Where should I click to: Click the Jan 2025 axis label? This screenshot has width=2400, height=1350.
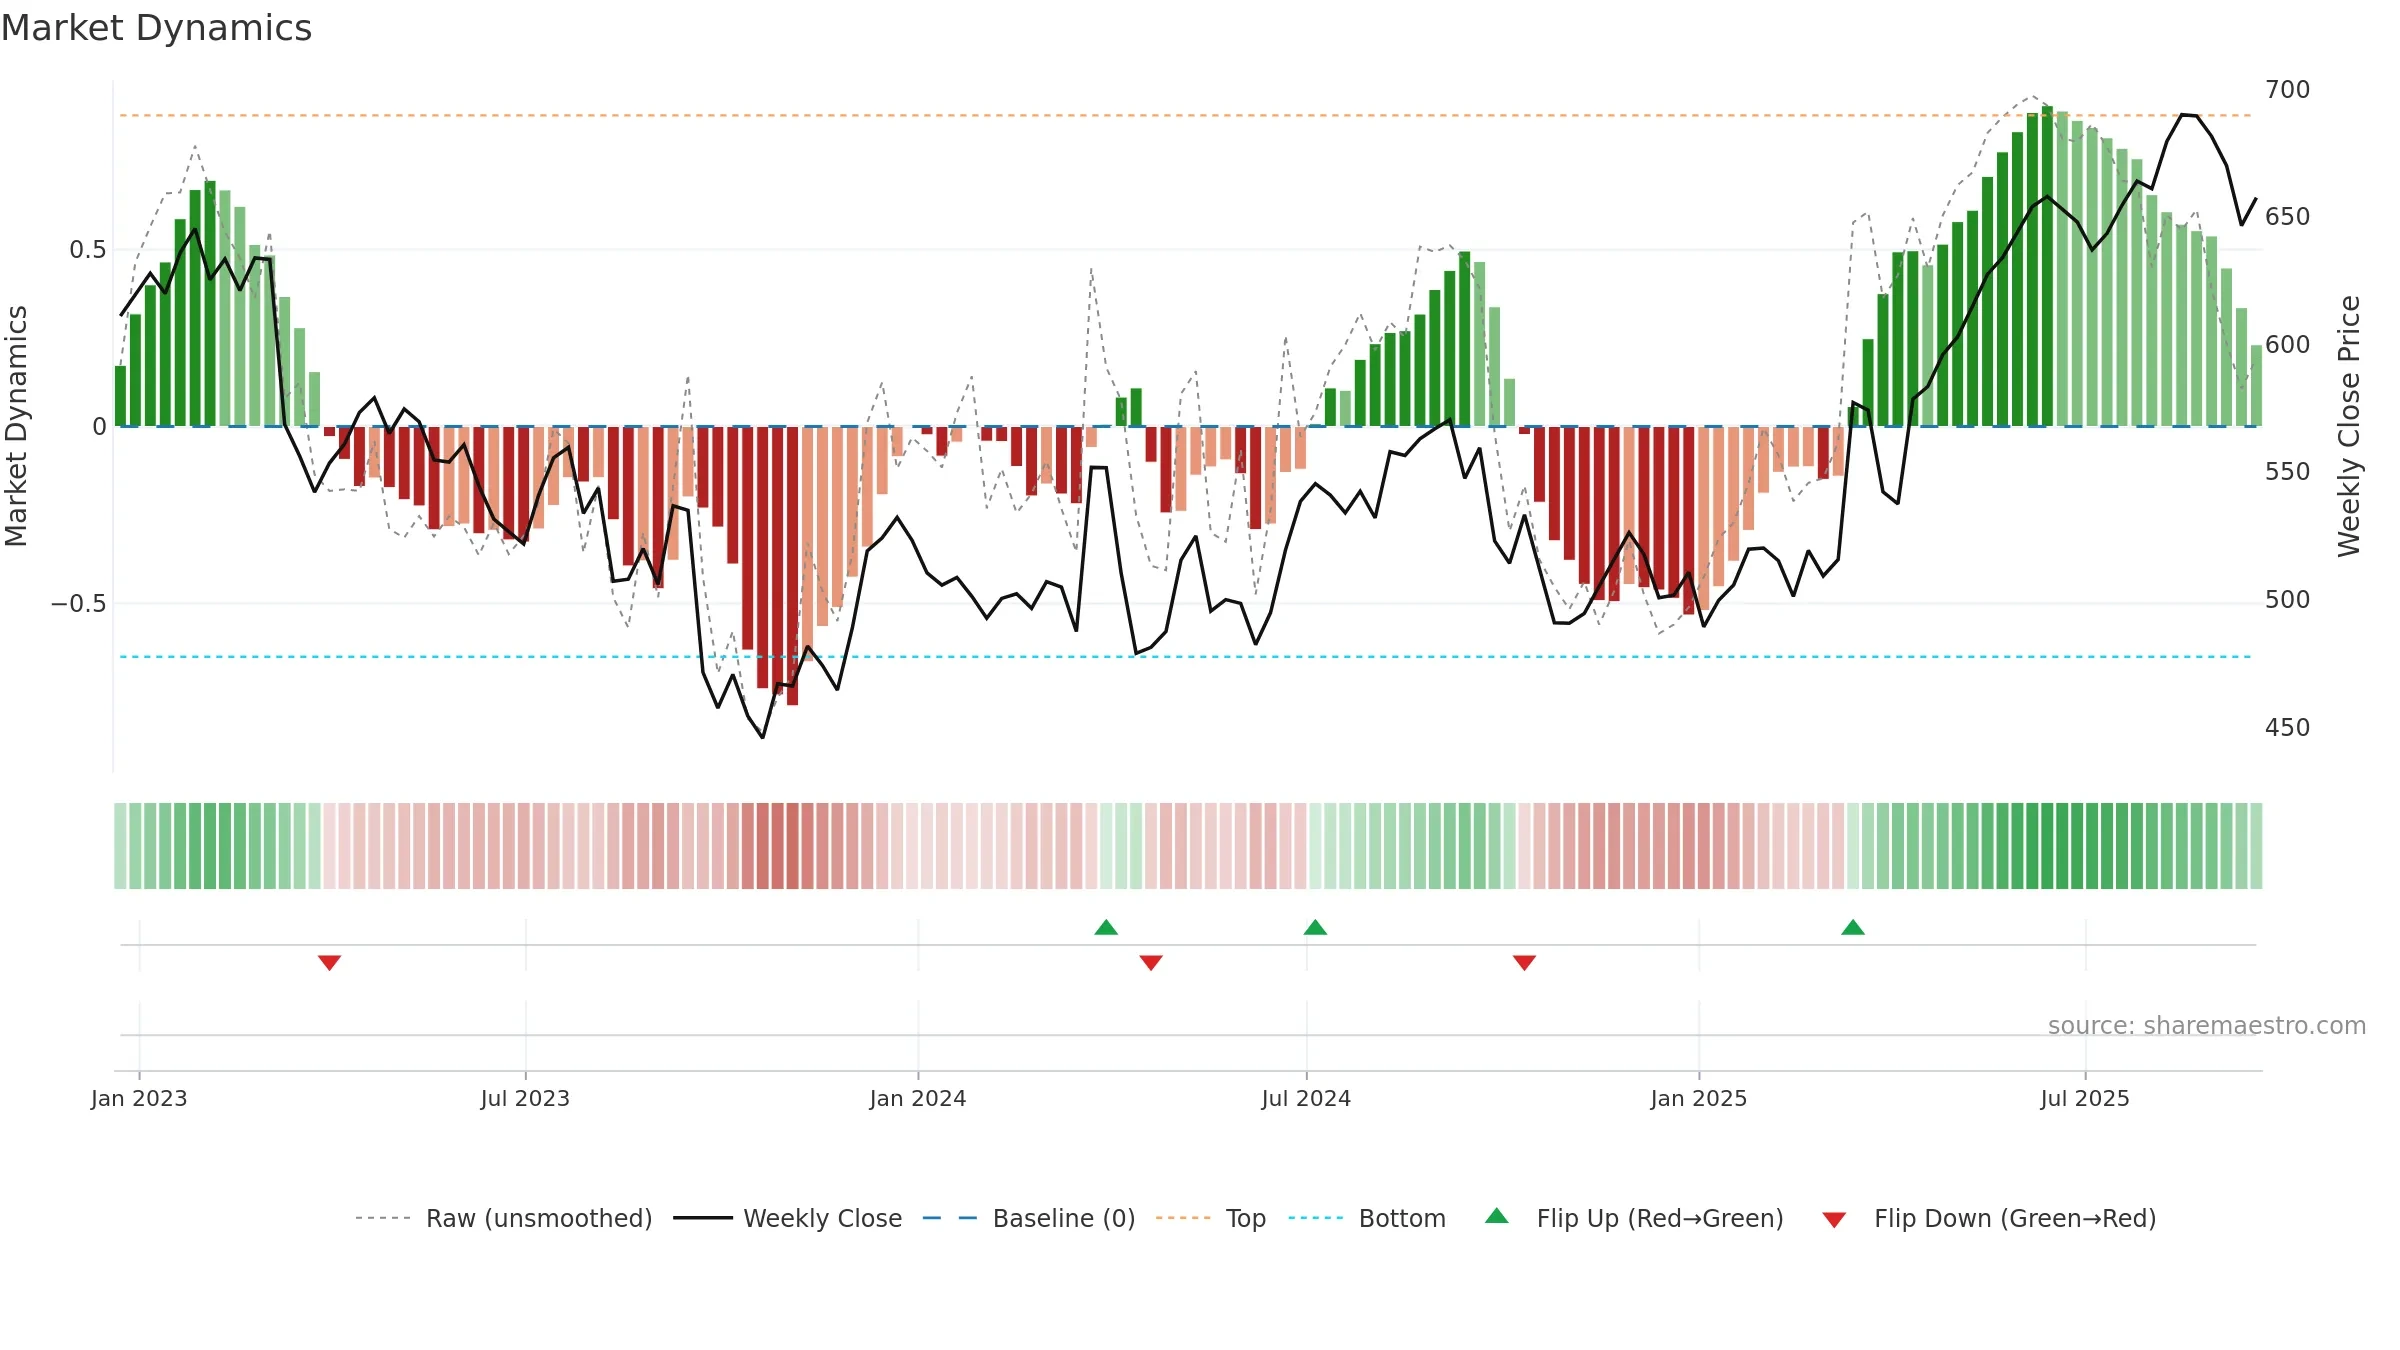[1699, 1098]
